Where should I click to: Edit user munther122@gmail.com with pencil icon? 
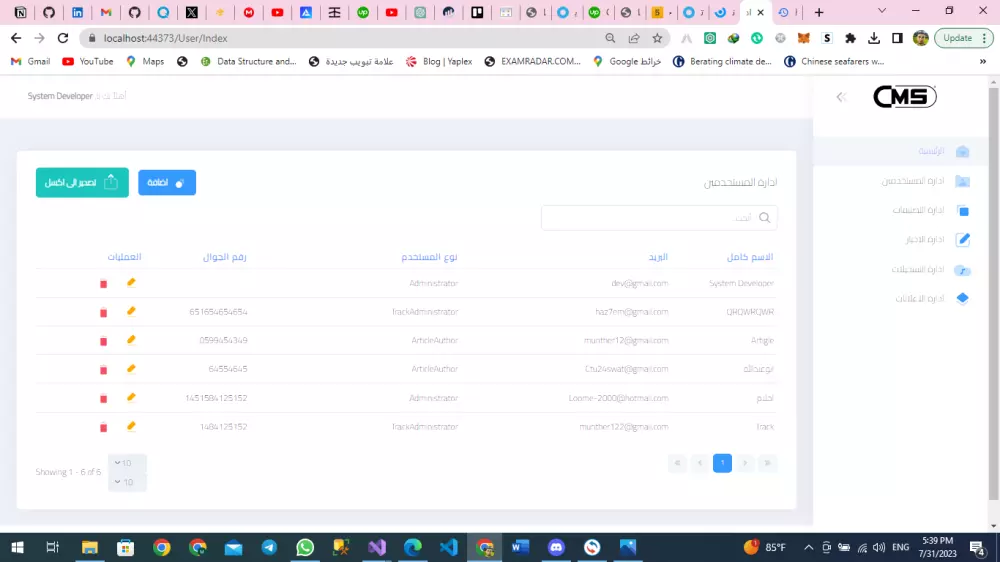131,426
